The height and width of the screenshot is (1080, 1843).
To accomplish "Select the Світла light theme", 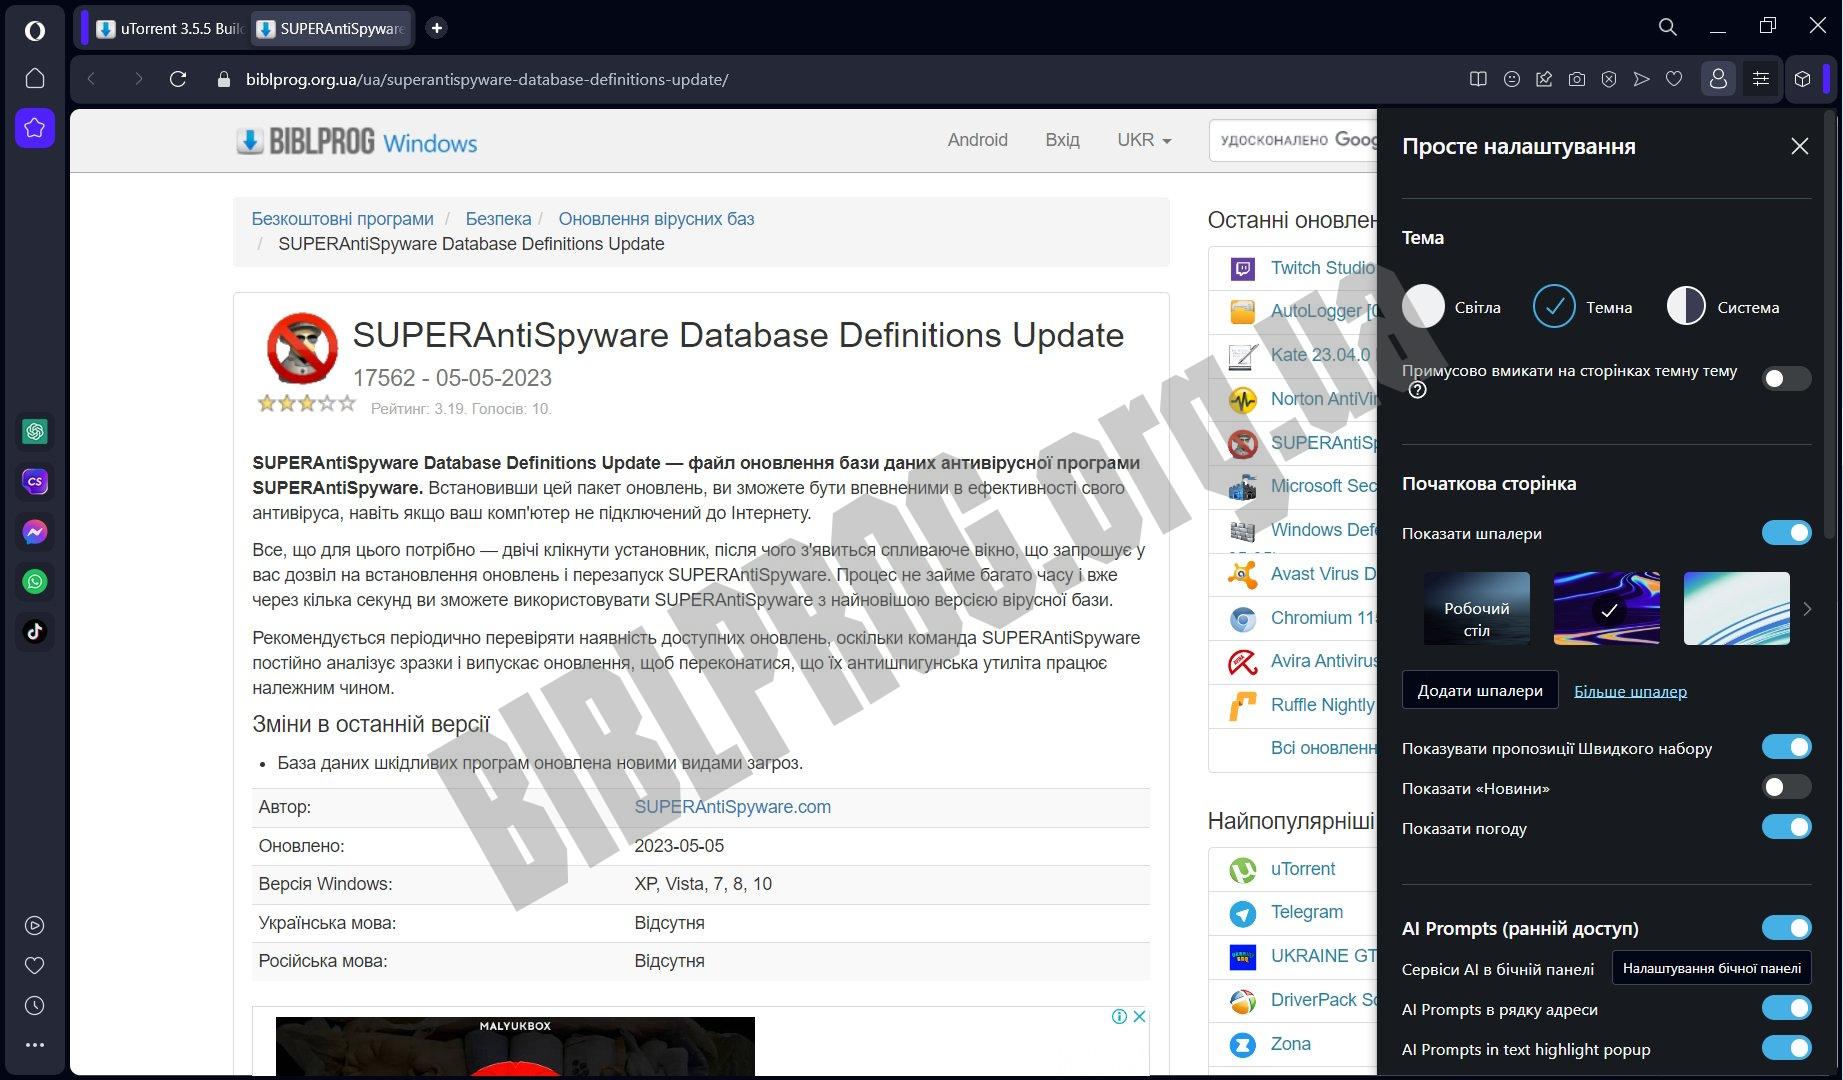I will click(x=1451, y=307).
